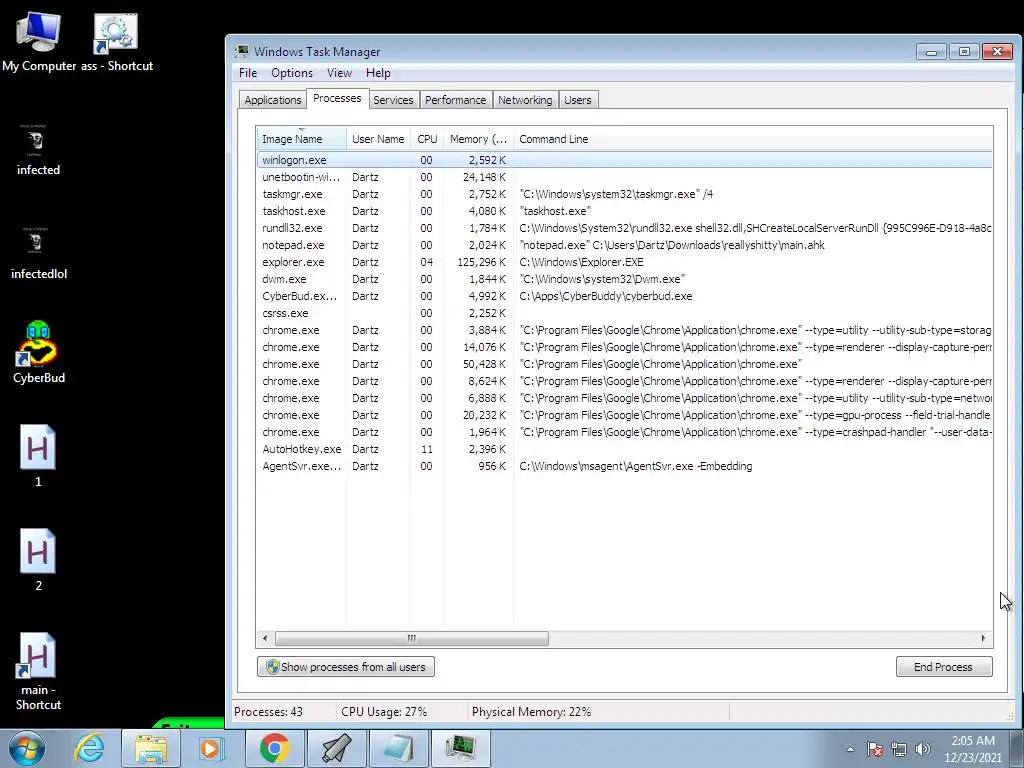Viewport: 1024px width, 768px height.
Task: Sort by Image Name column header
Action: pyautogui.click(x=301, y=139)
